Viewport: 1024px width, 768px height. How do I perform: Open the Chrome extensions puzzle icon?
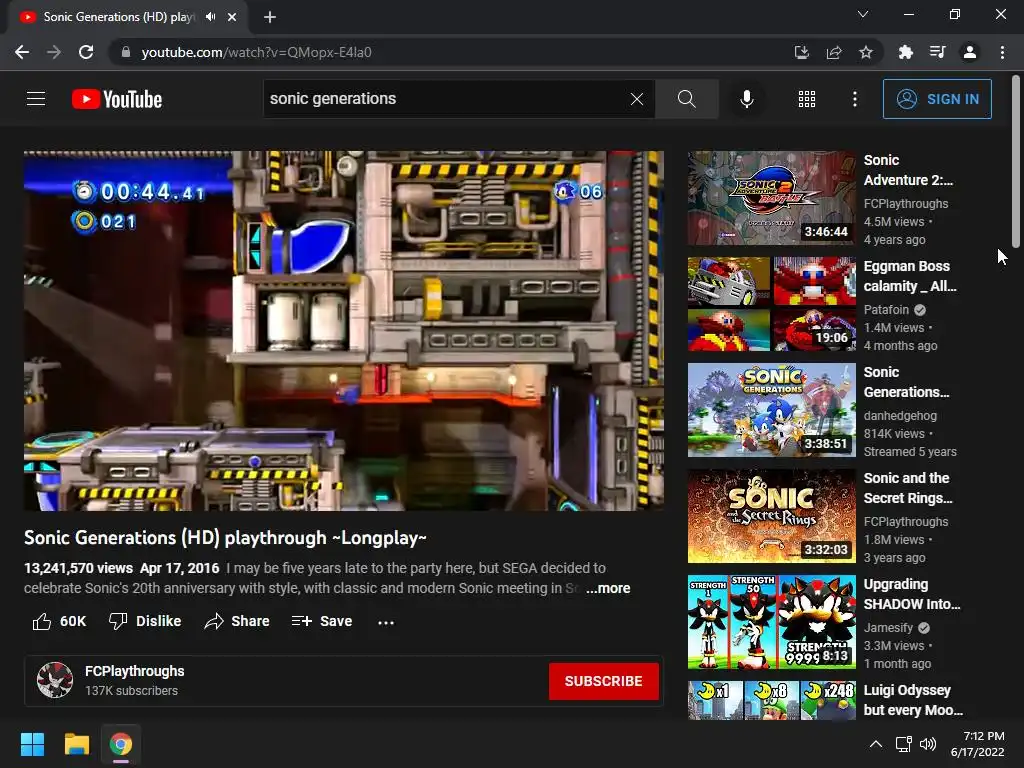pyautogui.click(x=905, y=52)
